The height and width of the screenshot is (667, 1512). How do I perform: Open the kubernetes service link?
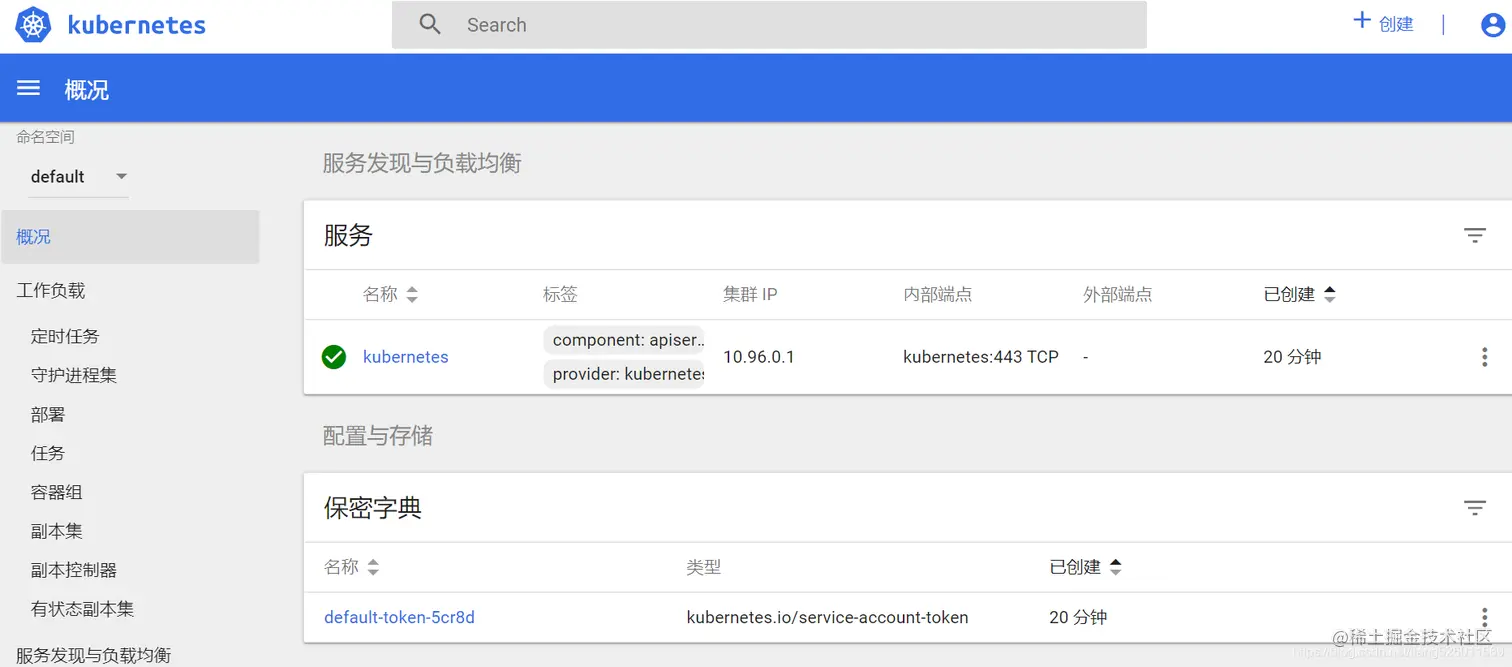pyautogui.click(x=405, y=357)
